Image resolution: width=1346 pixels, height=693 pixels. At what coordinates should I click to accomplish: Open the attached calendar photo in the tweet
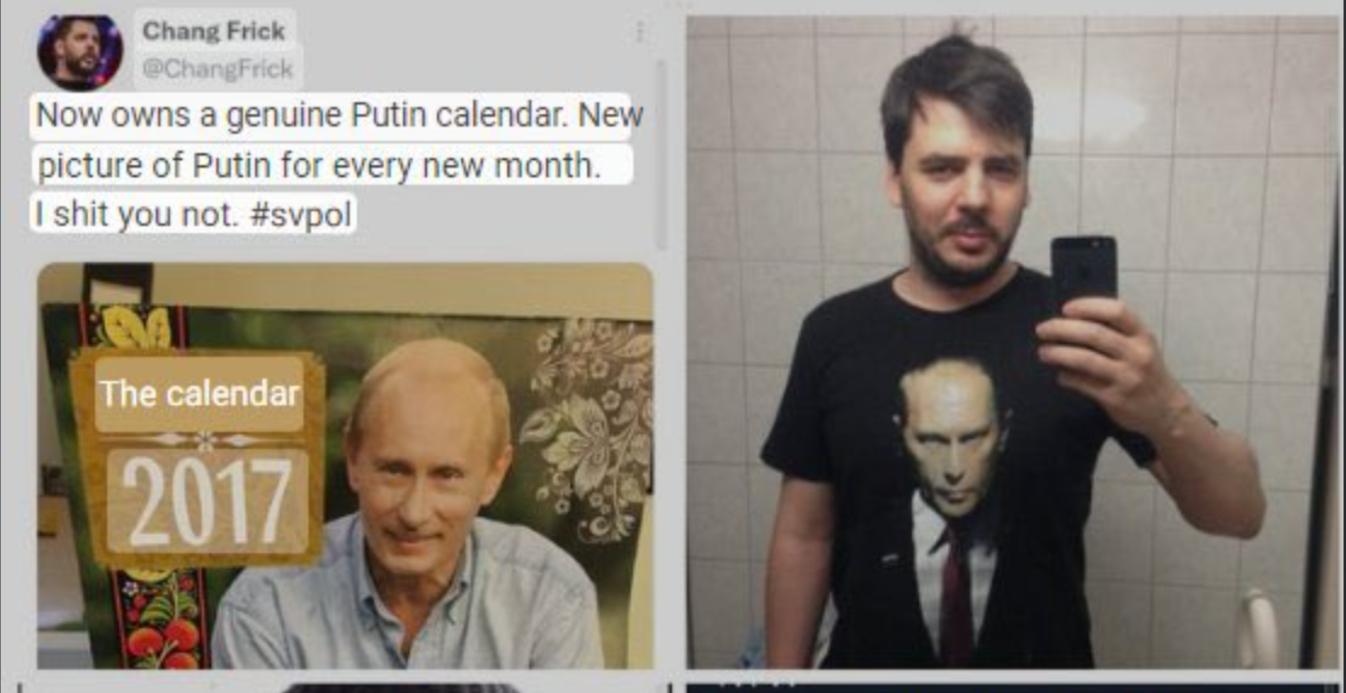345,465
